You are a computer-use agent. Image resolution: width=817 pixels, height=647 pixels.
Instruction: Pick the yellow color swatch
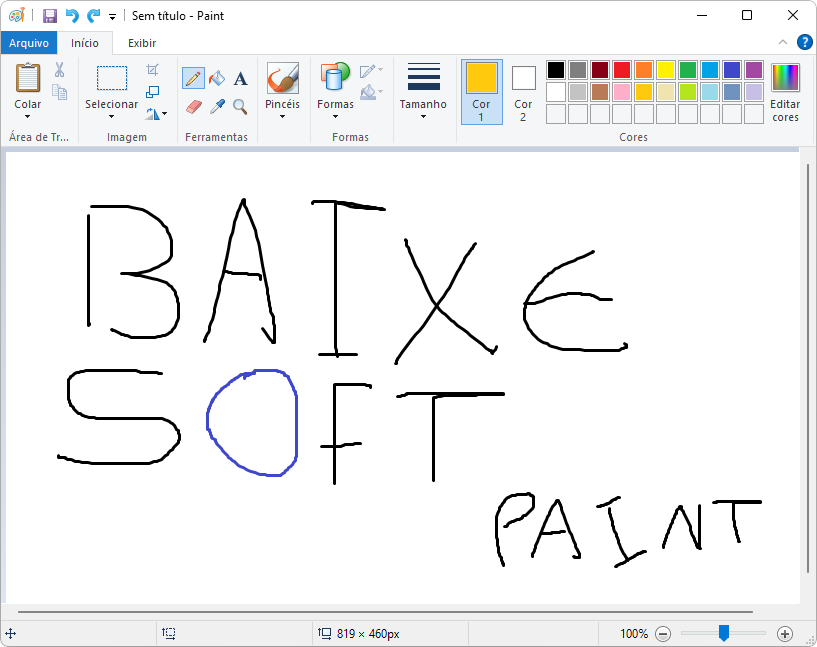tap(666, 70)
